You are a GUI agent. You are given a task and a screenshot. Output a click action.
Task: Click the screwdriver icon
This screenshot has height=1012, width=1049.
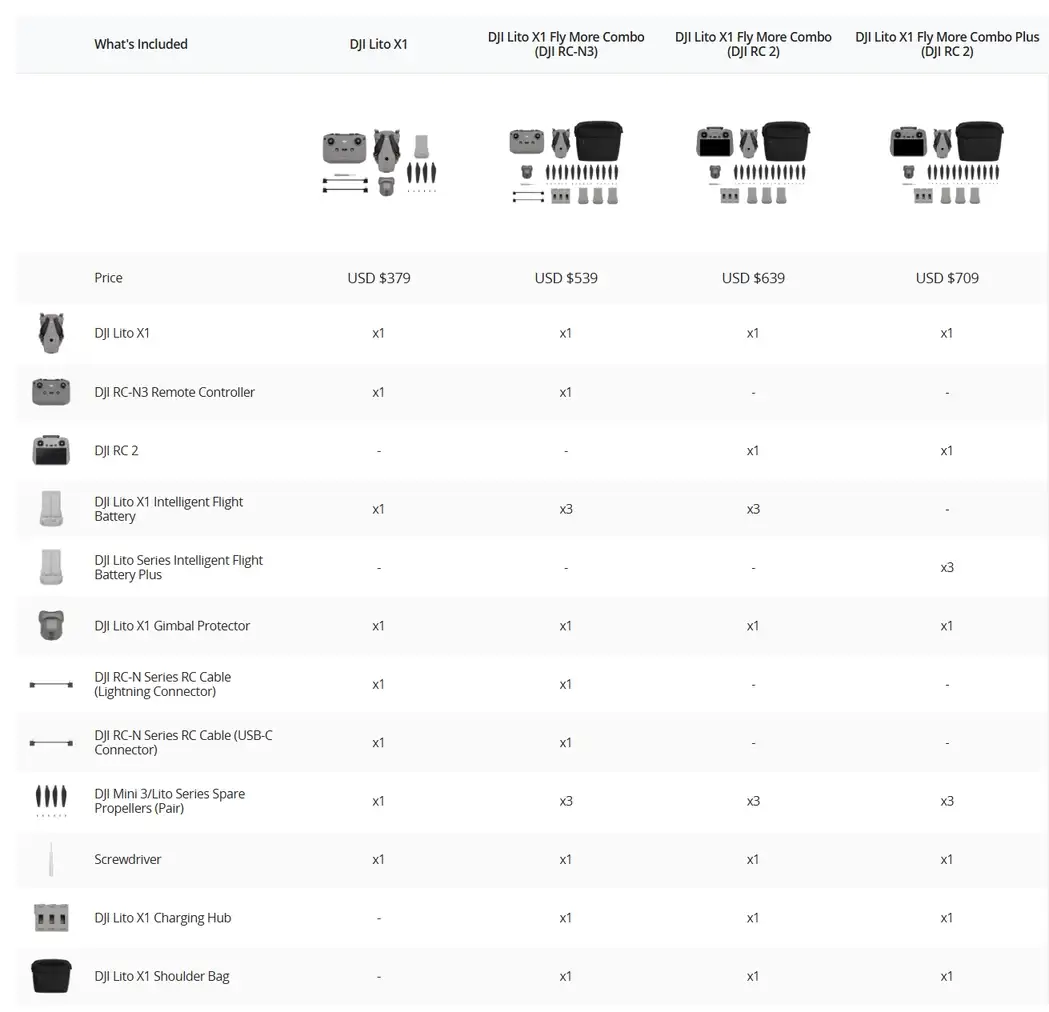click(x=51, y=859)
